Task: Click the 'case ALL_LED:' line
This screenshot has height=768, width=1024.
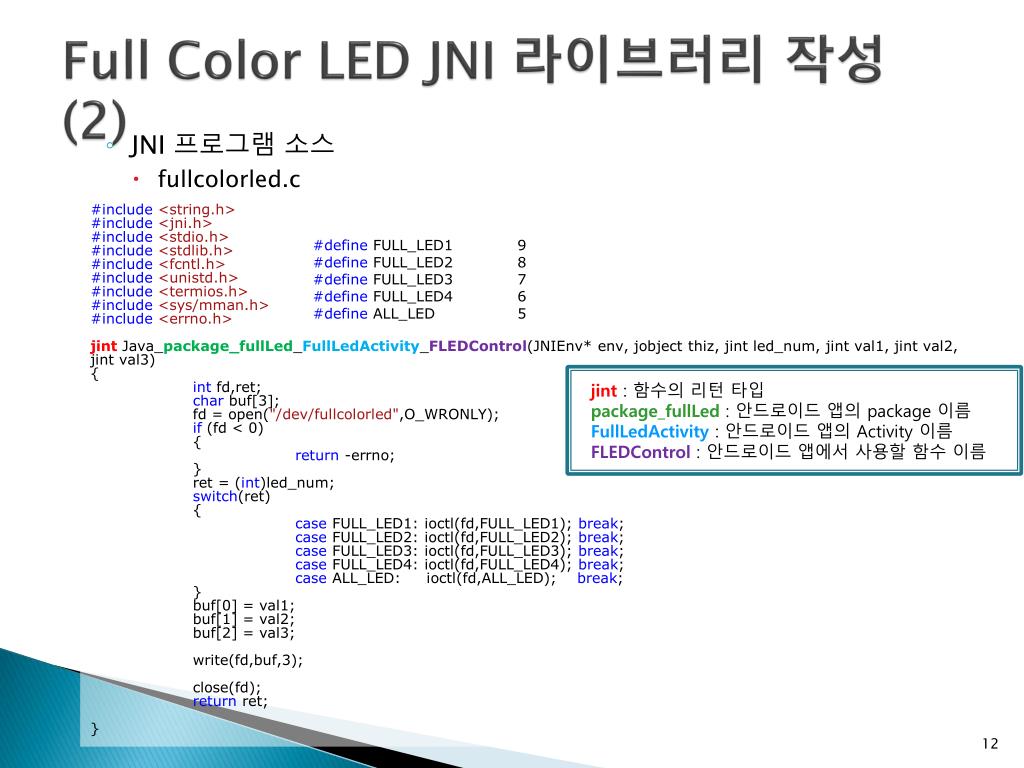Action: [x=459, y=579]
